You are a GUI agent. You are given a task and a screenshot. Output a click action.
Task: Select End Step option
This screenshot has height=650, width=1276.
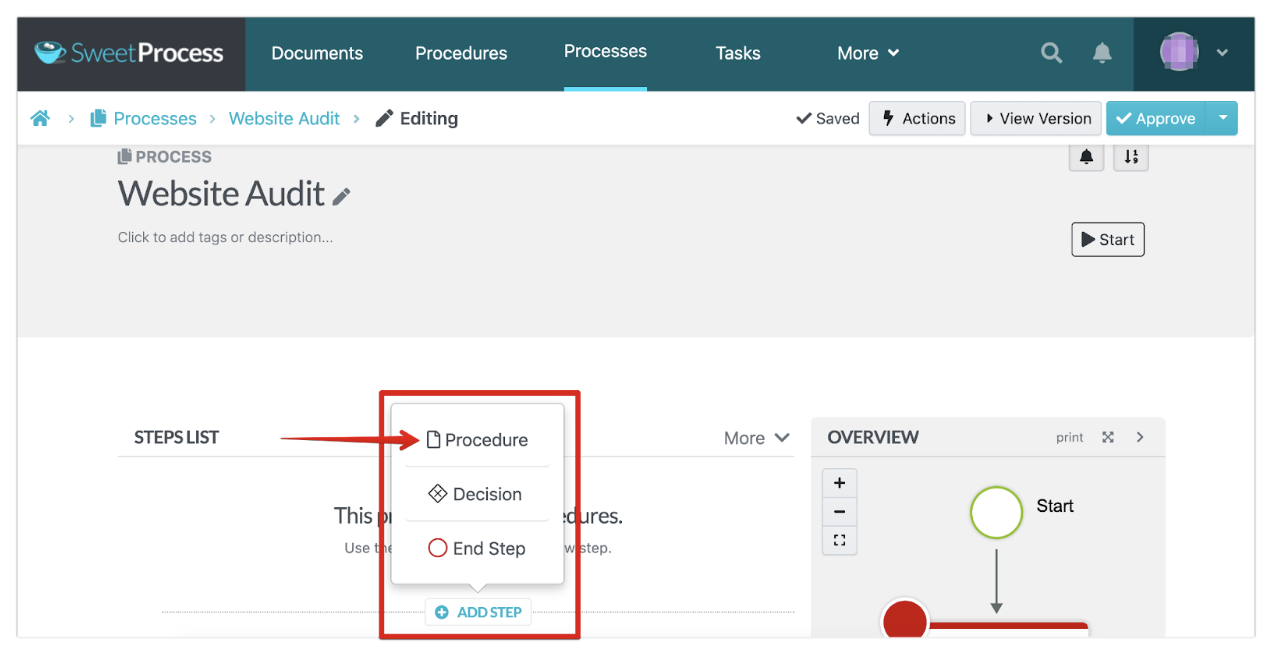[476, 548]
